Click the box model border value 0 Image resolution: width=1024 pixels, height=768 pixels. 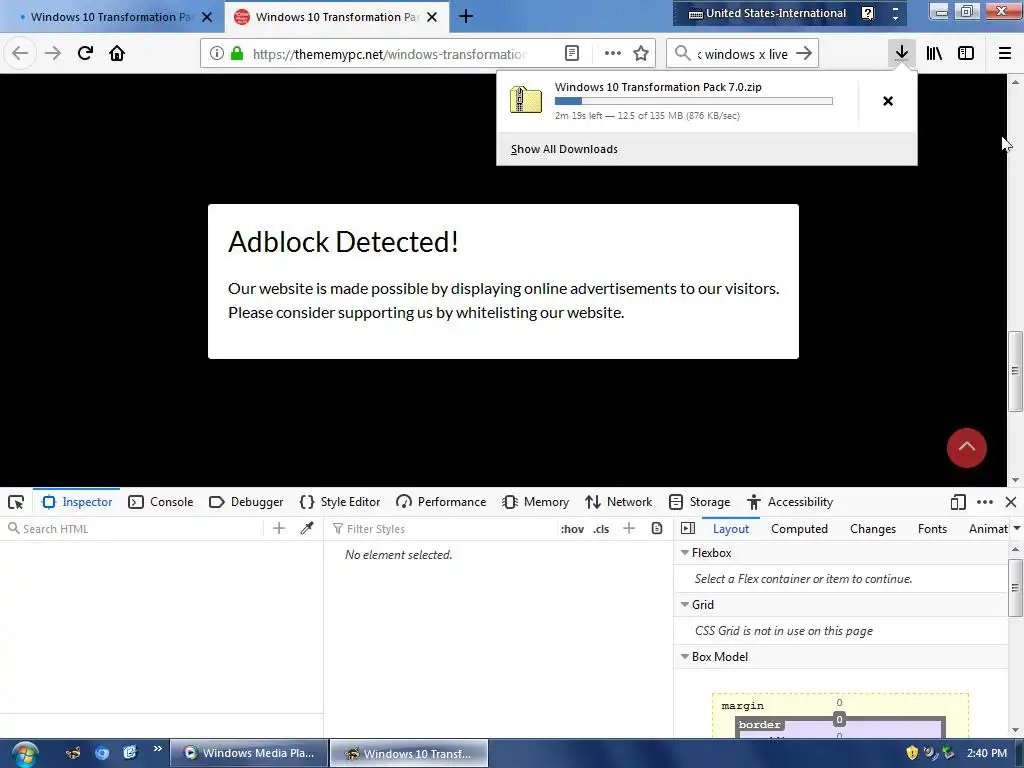[839, 720]
